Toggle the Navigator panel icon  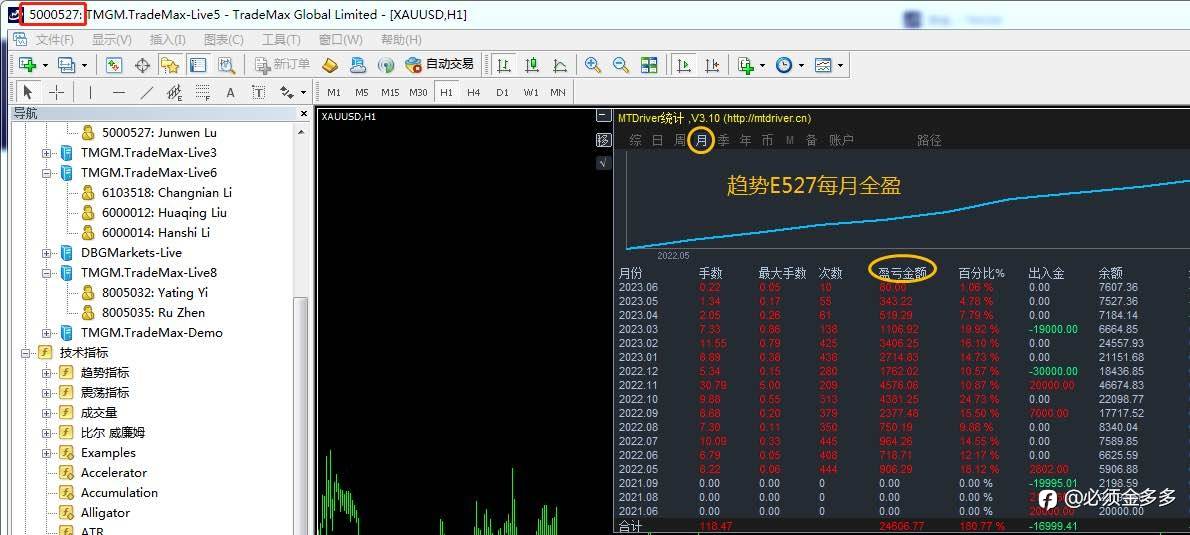click(170, 65)
